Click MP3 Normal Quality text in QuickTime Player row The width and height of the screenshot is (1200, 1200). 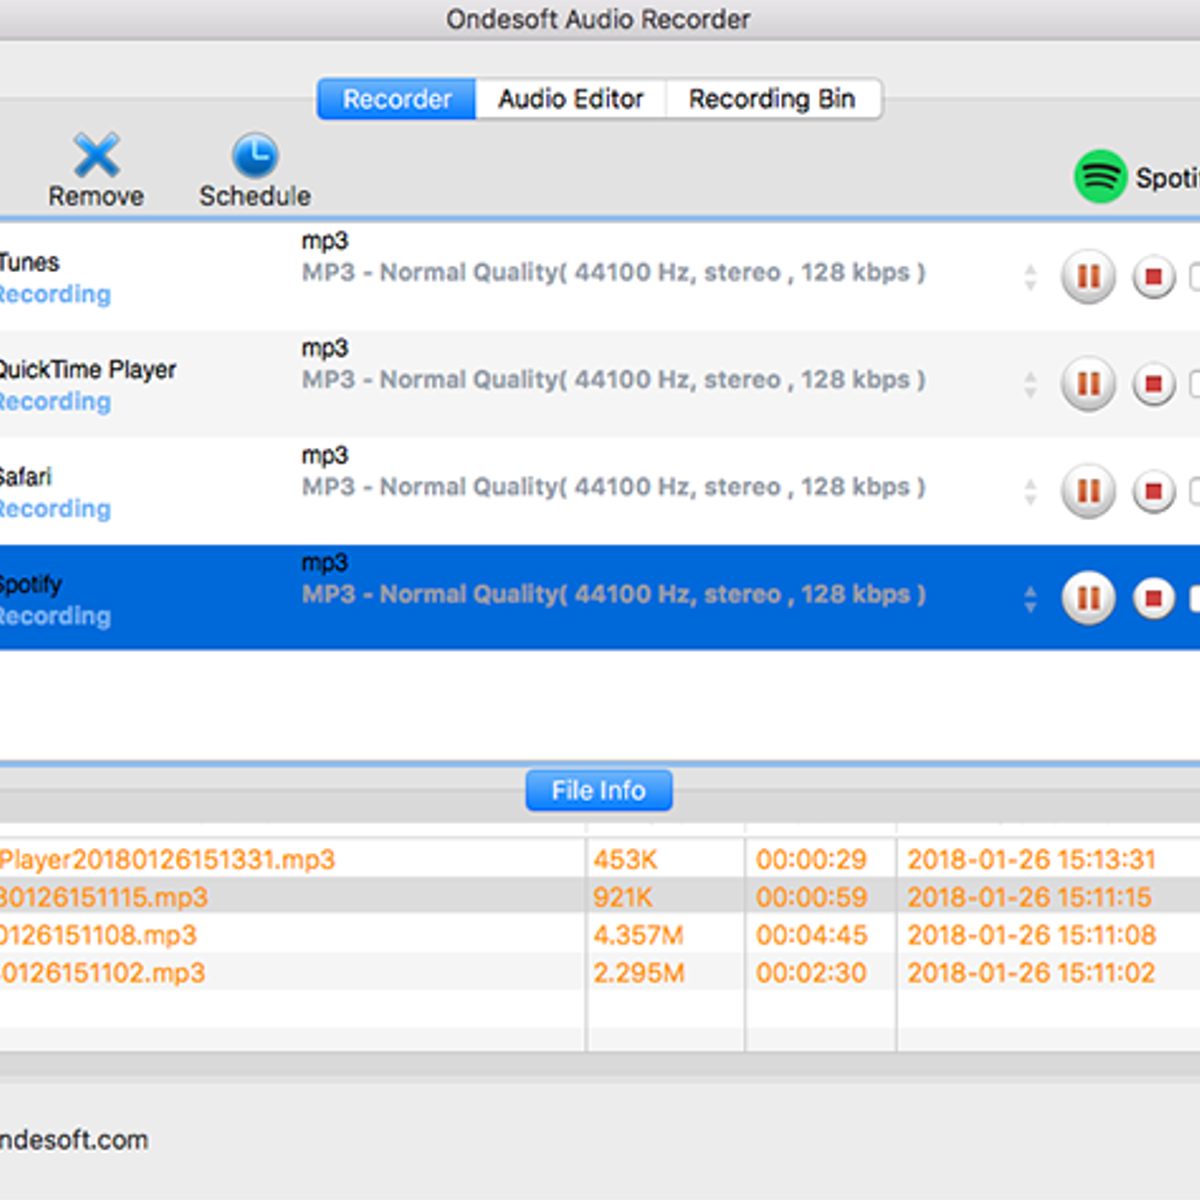[x=614, y=380]
